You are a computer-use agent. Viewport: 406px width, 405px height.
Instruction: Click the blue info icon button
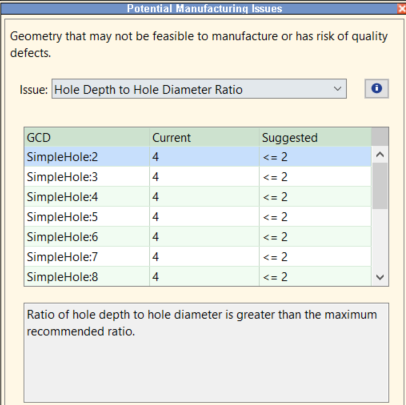(377, 89)
